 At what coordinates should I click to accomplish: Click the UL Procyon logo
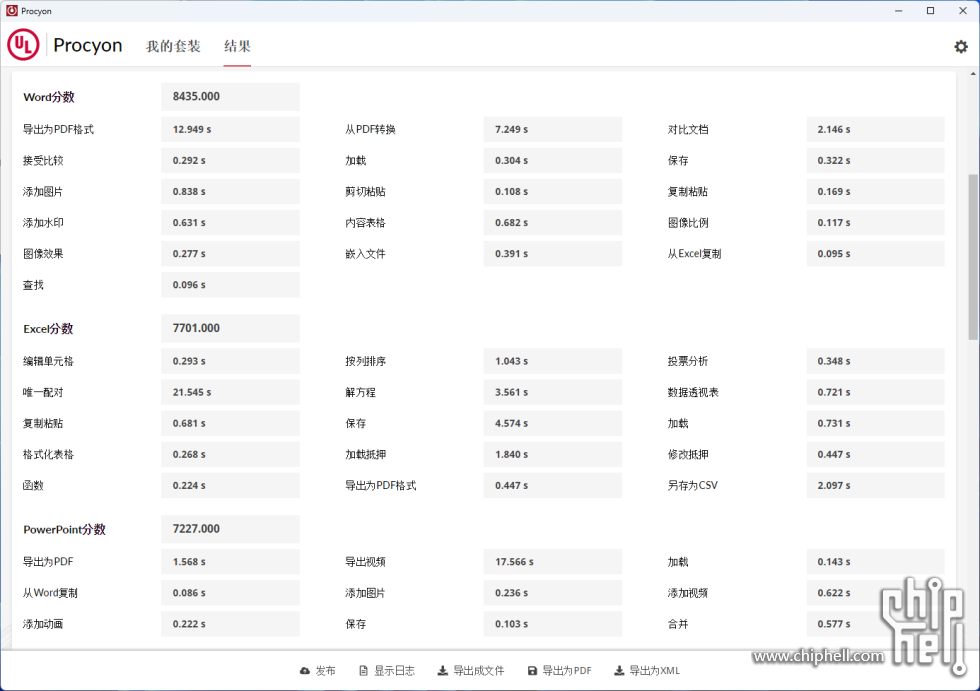[x=23, y=45]
